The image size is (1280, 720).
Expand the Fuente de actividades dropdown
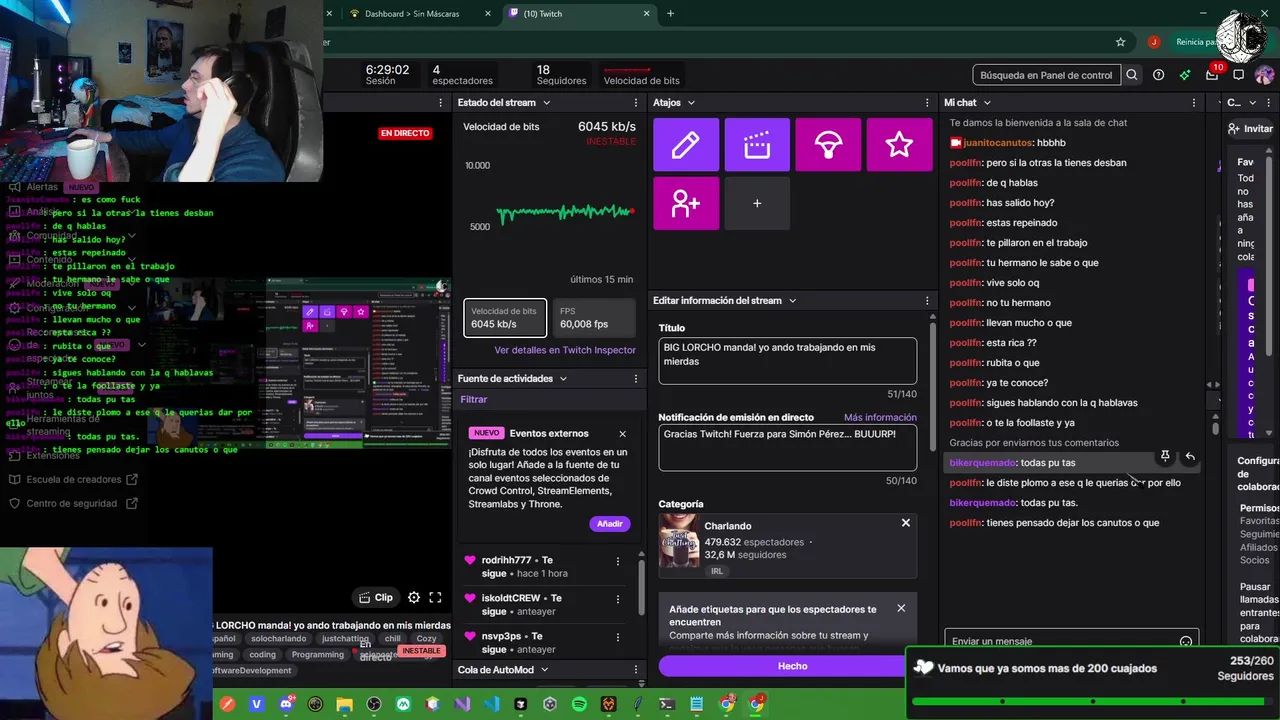(x=563, y=379)
